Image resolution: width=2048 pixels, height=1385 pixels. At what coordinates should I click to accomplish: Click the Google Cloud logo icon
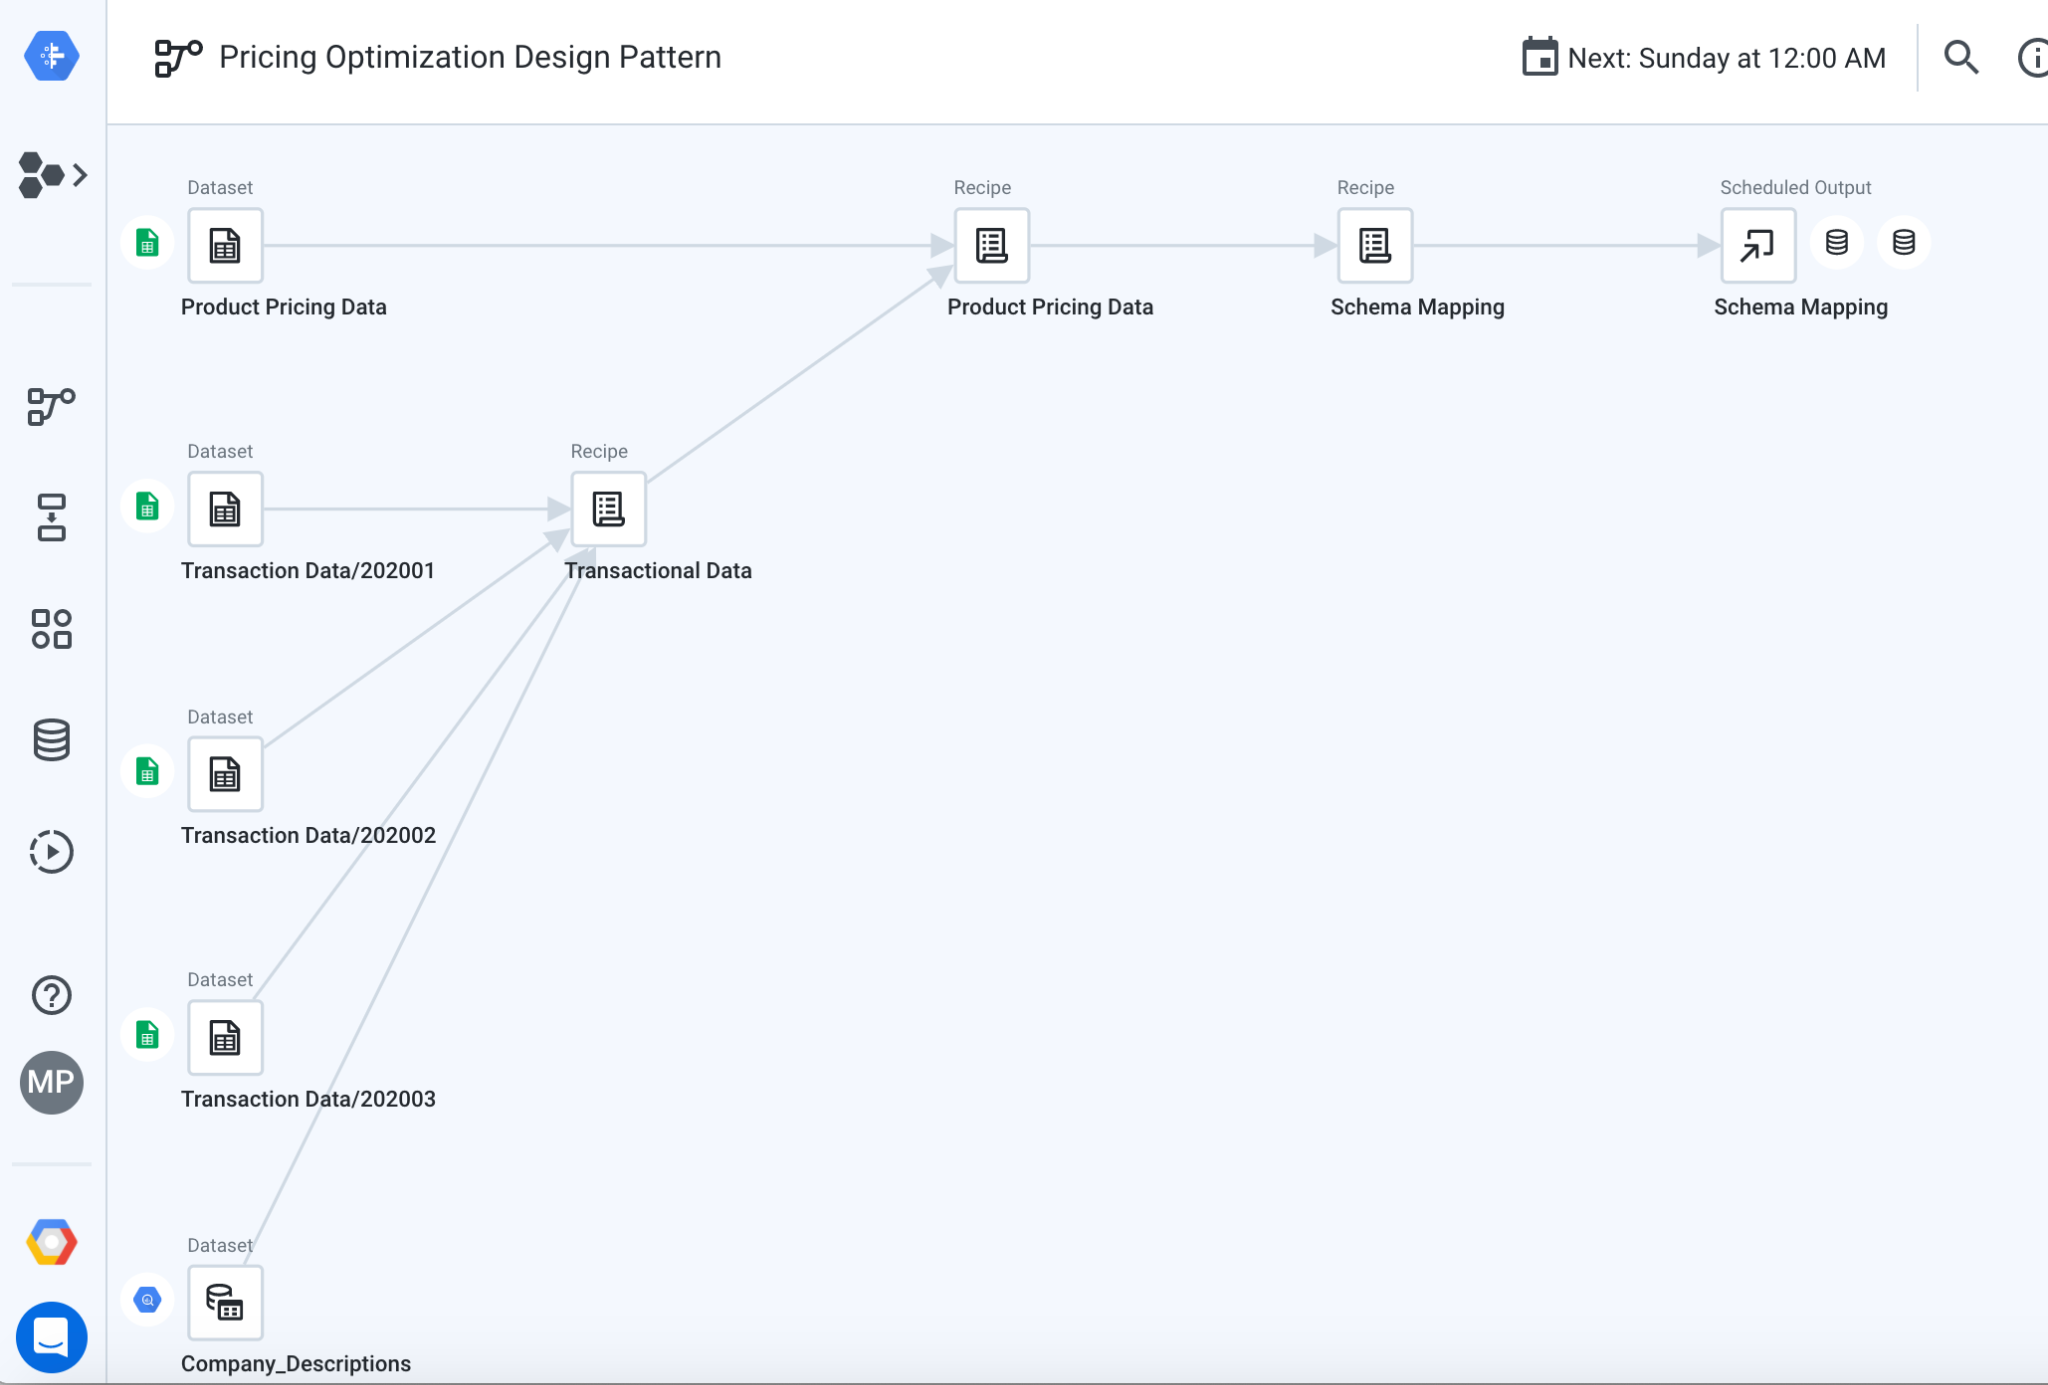pos(51,1242)
